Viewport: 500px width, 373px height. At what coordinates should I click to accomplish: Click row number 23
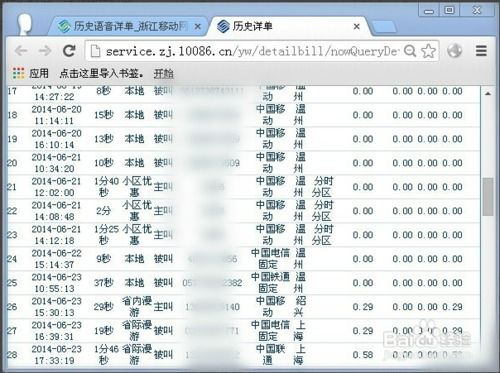click(12, 235)
